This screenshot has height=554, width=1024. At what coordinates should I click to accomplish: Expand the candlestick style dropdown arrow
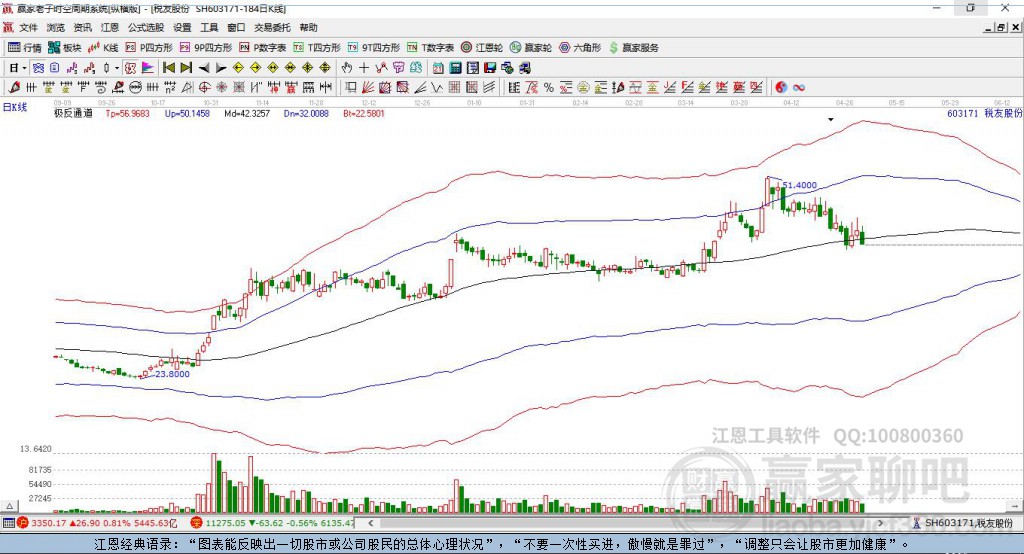click(x=117, y=68)
